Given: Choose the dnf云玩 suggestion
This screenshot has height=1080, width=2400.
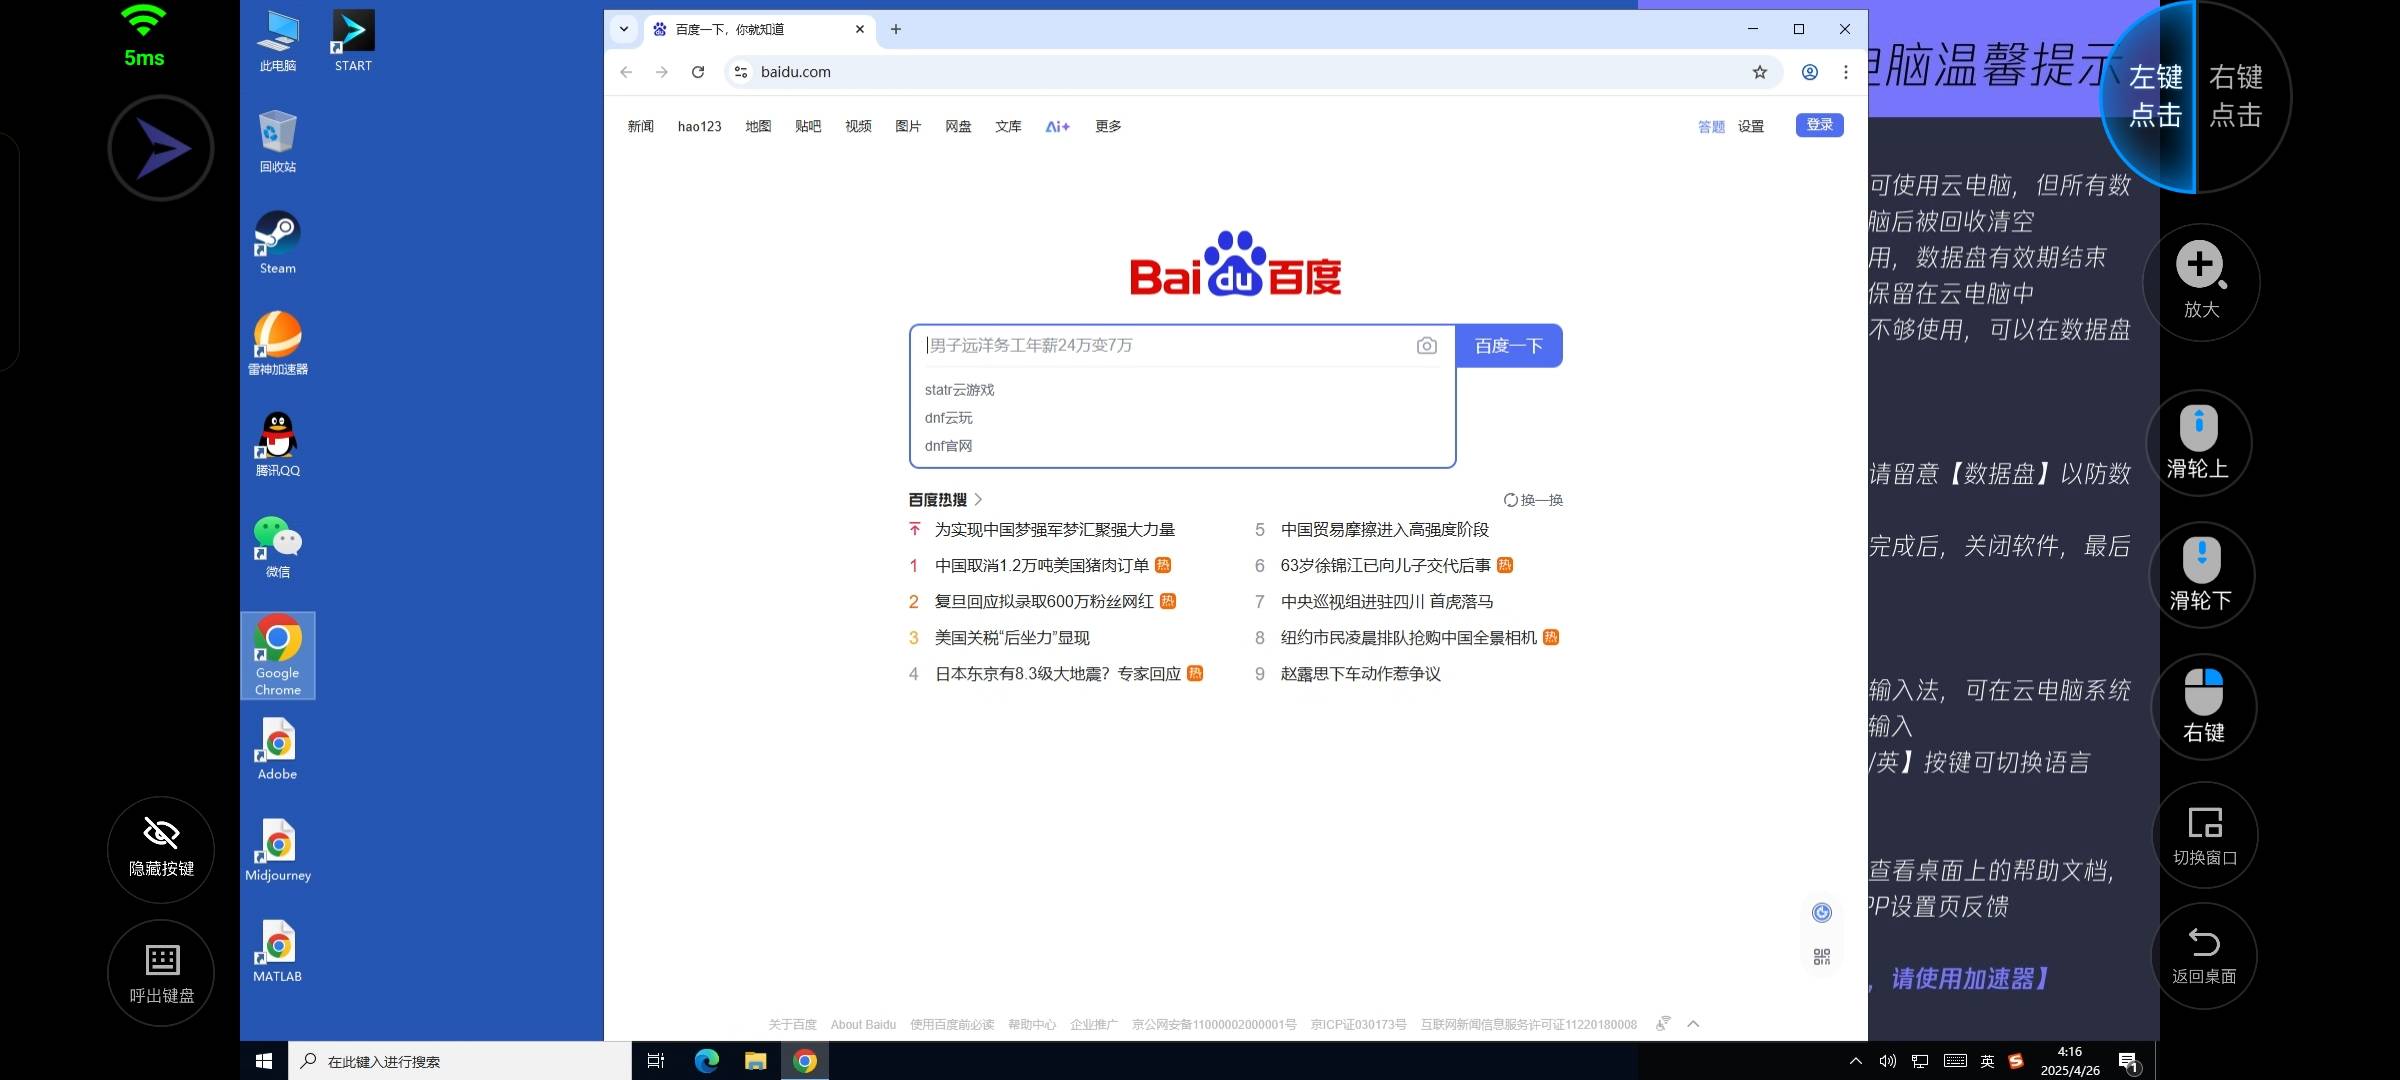Looking at the screenshot, I should [948, 418].
